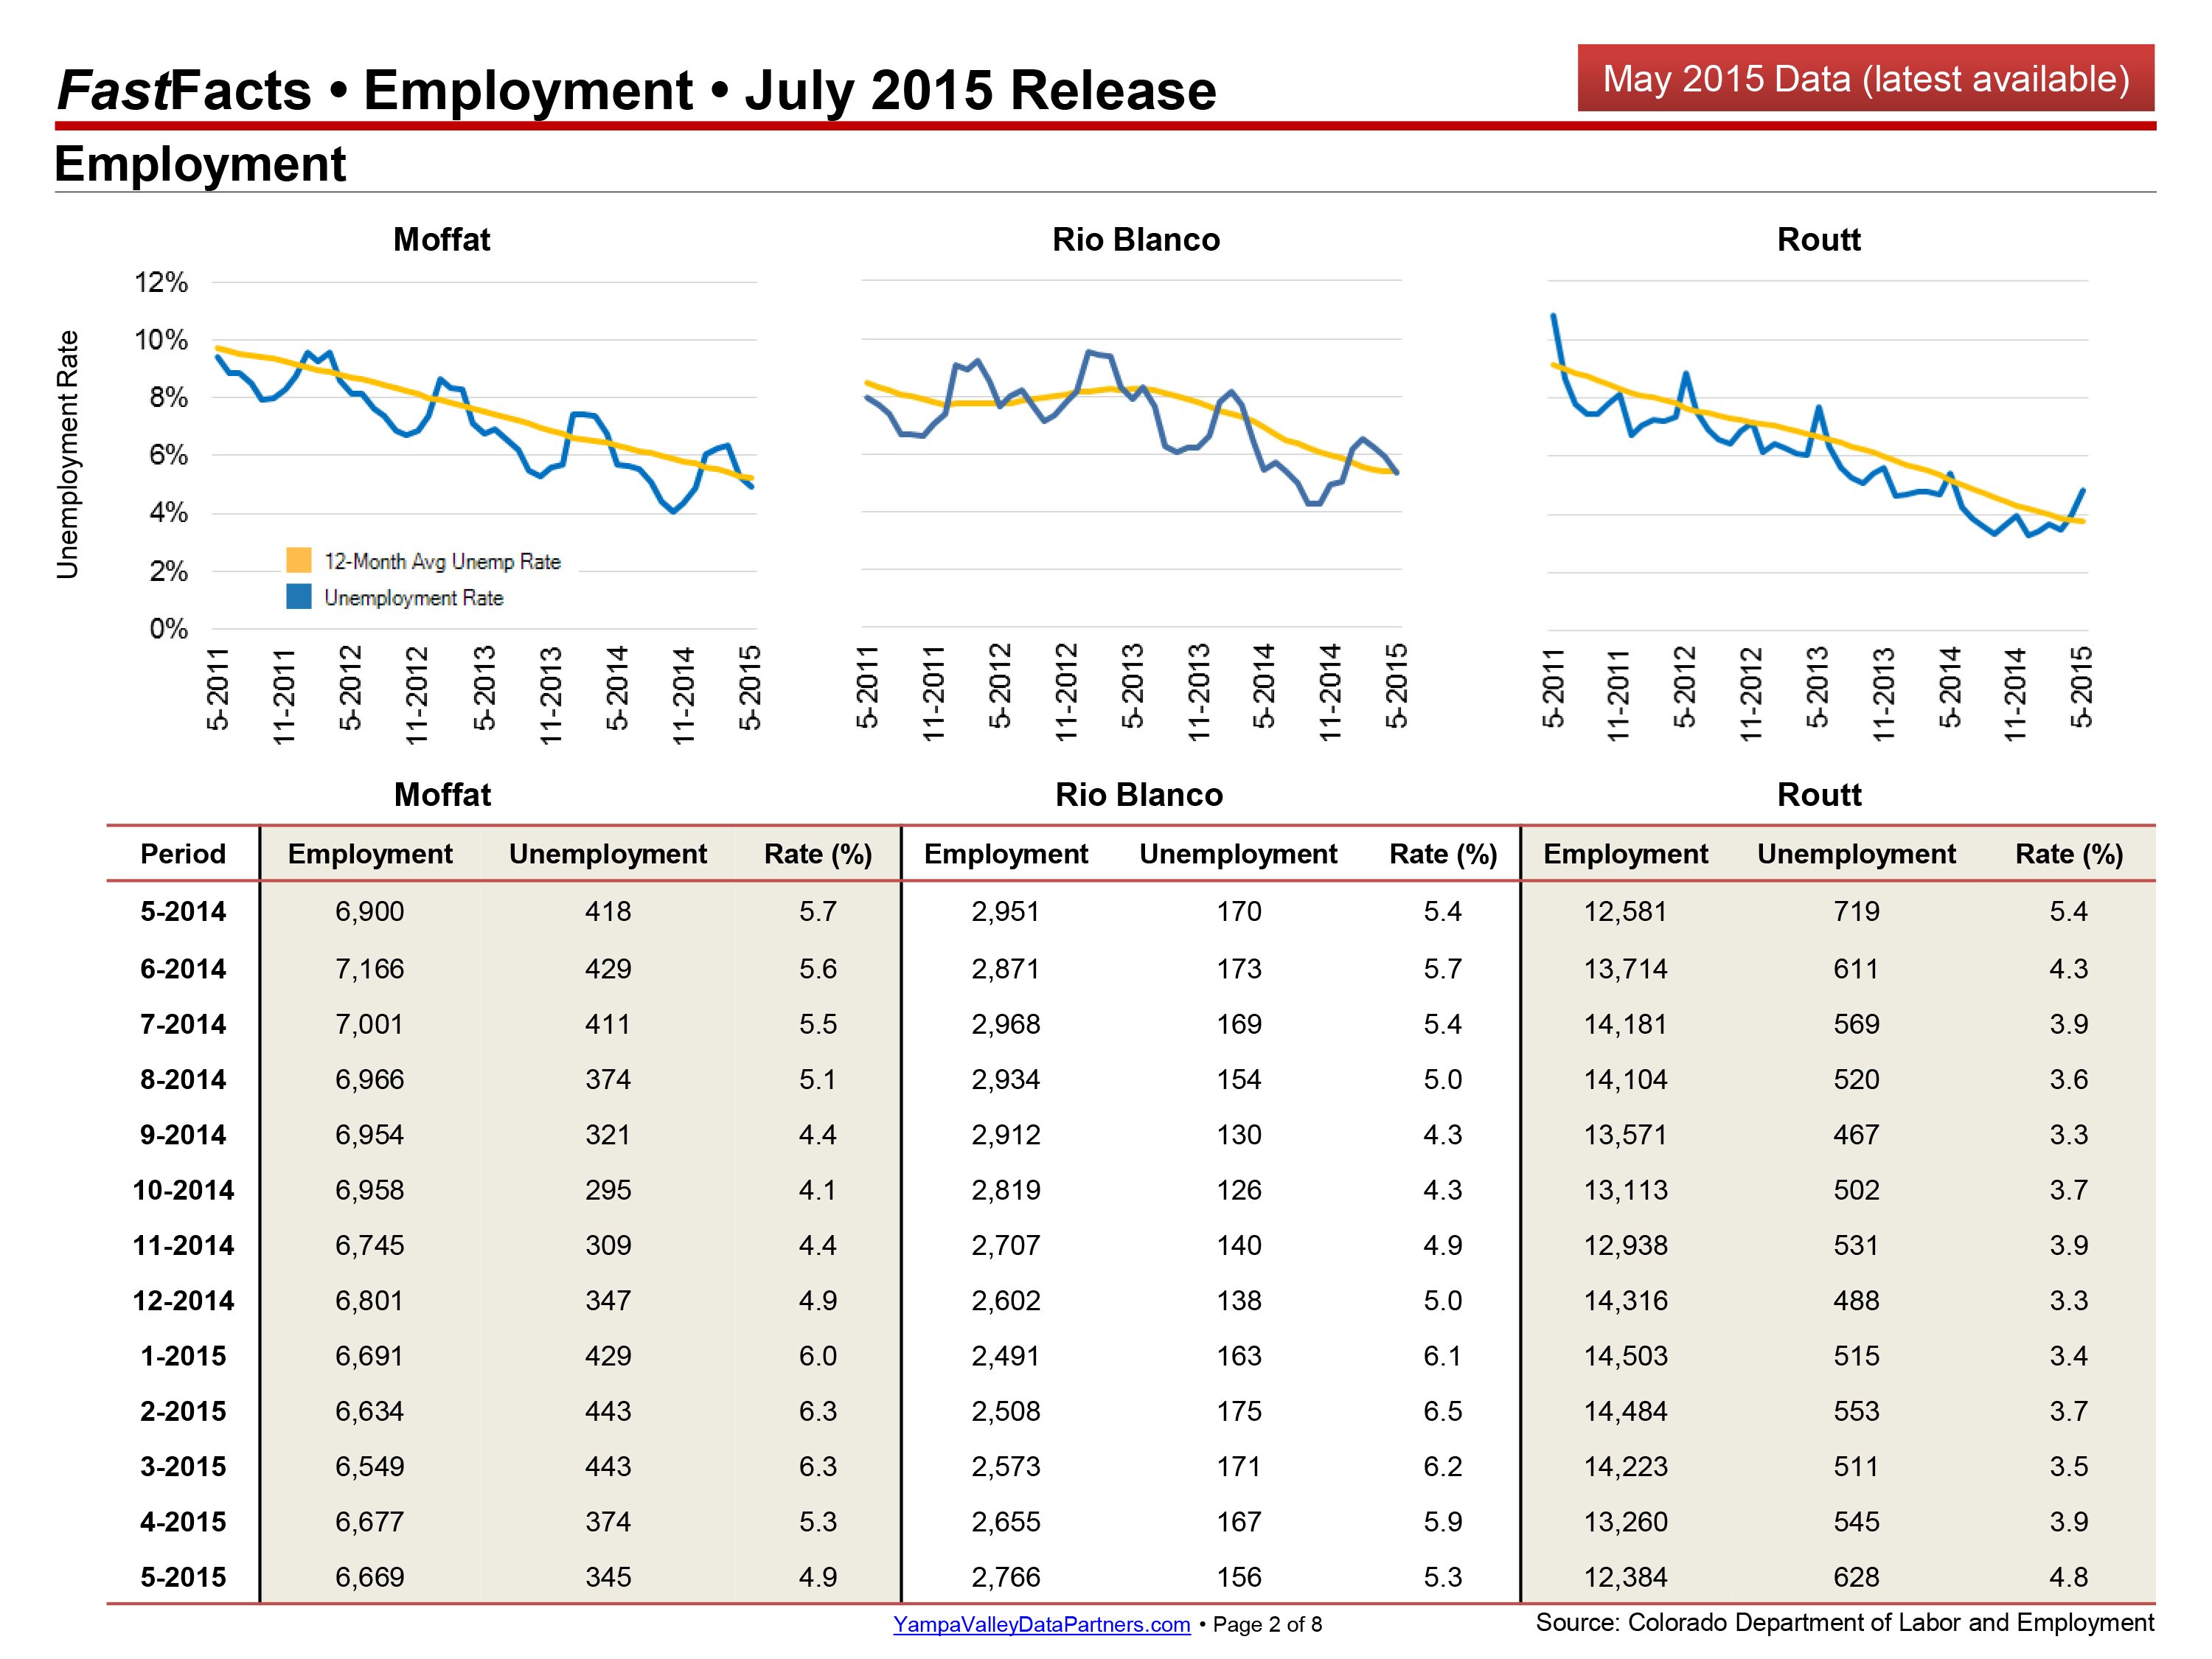Click the Rio Blanco chart title above the graph

[1136, 240]
